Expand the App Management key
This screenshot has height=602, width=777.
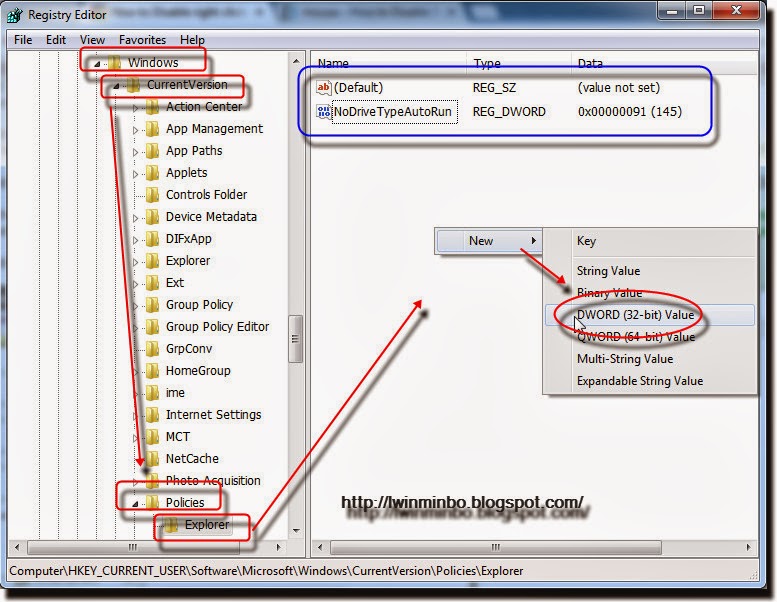135,130
